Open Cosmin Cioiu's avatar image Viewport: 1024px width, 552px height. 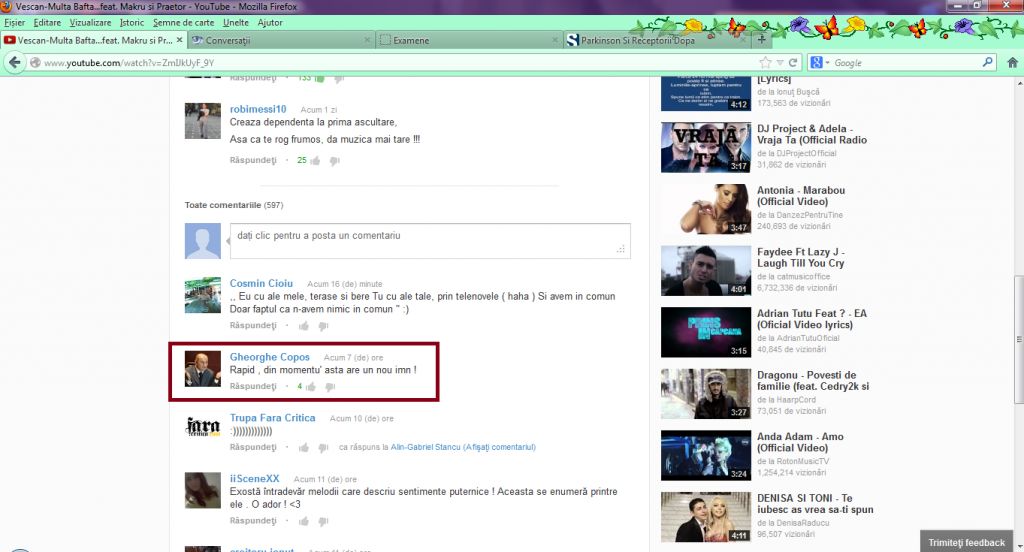tap(202, 295)
